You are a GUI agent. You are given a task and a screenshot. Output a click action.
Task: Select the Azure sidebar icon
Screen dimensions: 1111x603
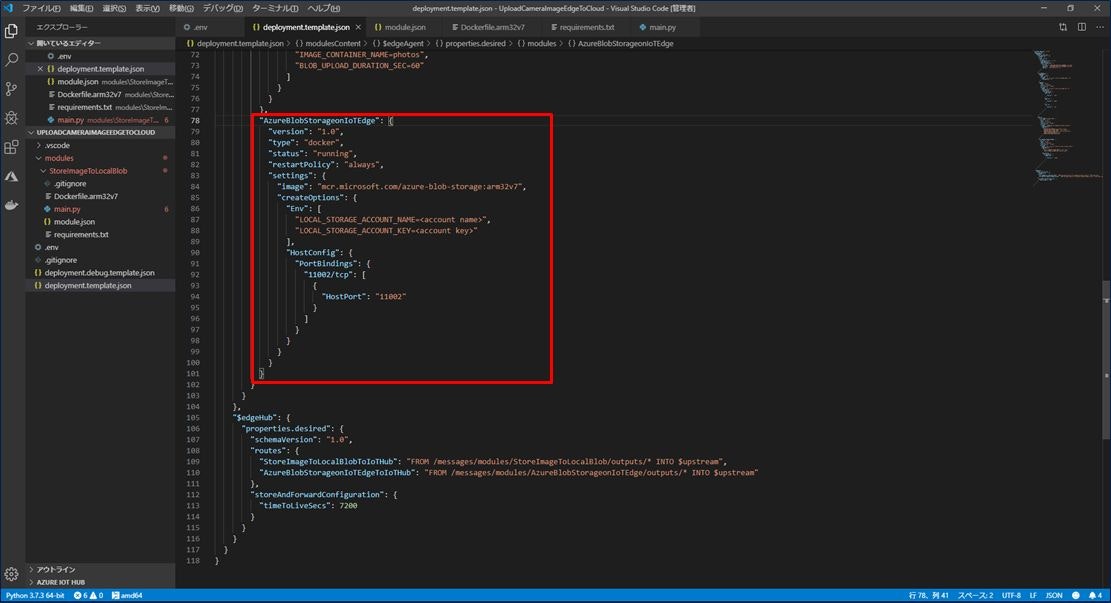[x=11, y=177]
